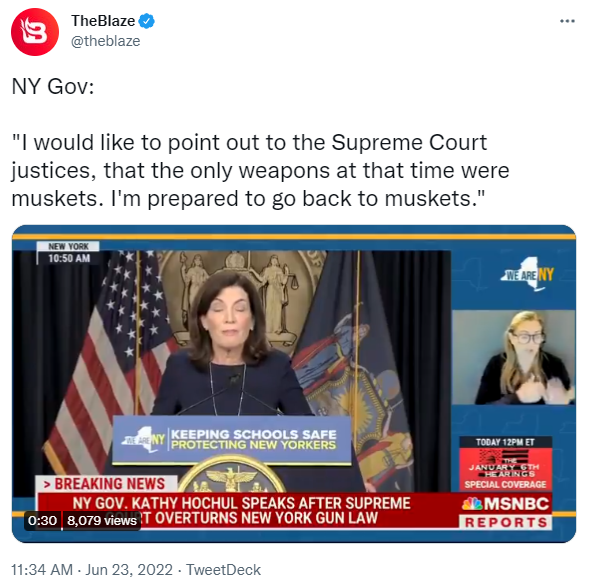Visit the @theblaze handle

click(106, 41)
